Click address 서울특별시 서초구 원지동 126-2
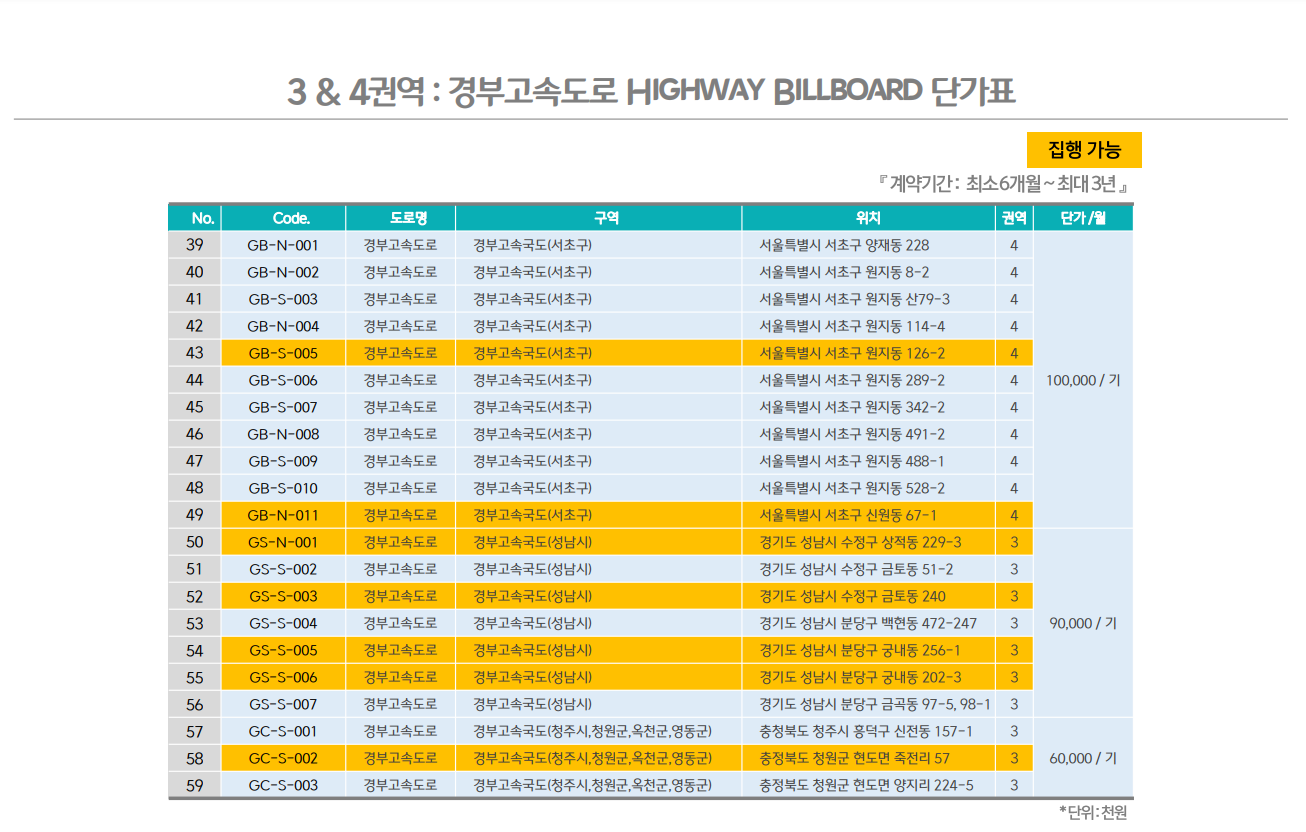The height and width of the screenshot is (832, 1306). [852, 353]
